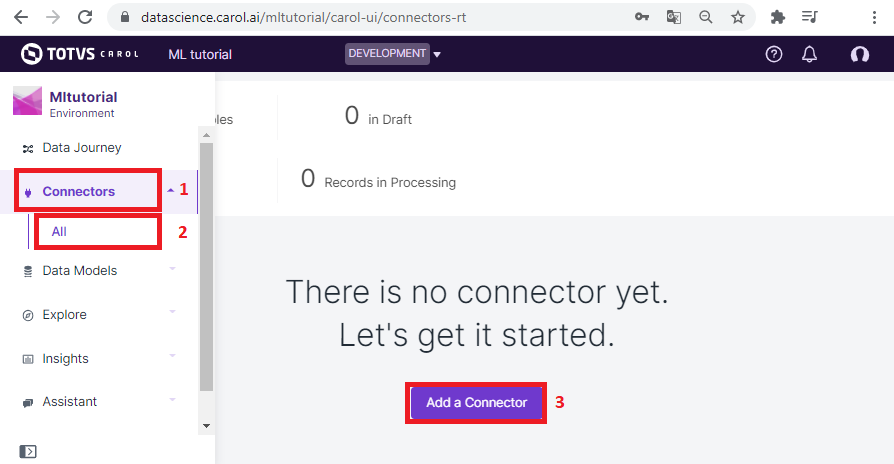Expand the DEVELOPMENT environment dropdown

coord(437,55)
